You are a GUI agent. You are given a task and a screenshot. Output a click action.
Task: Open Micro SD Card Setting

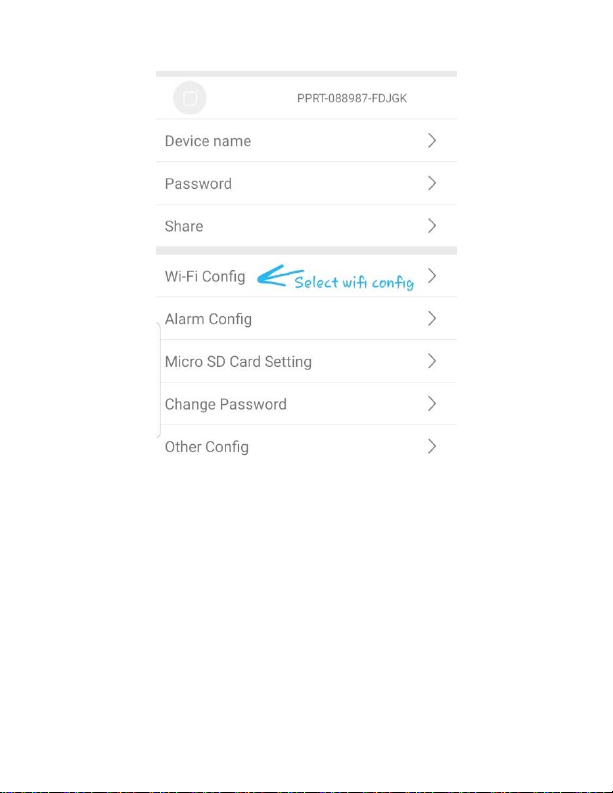pos(306,361)
